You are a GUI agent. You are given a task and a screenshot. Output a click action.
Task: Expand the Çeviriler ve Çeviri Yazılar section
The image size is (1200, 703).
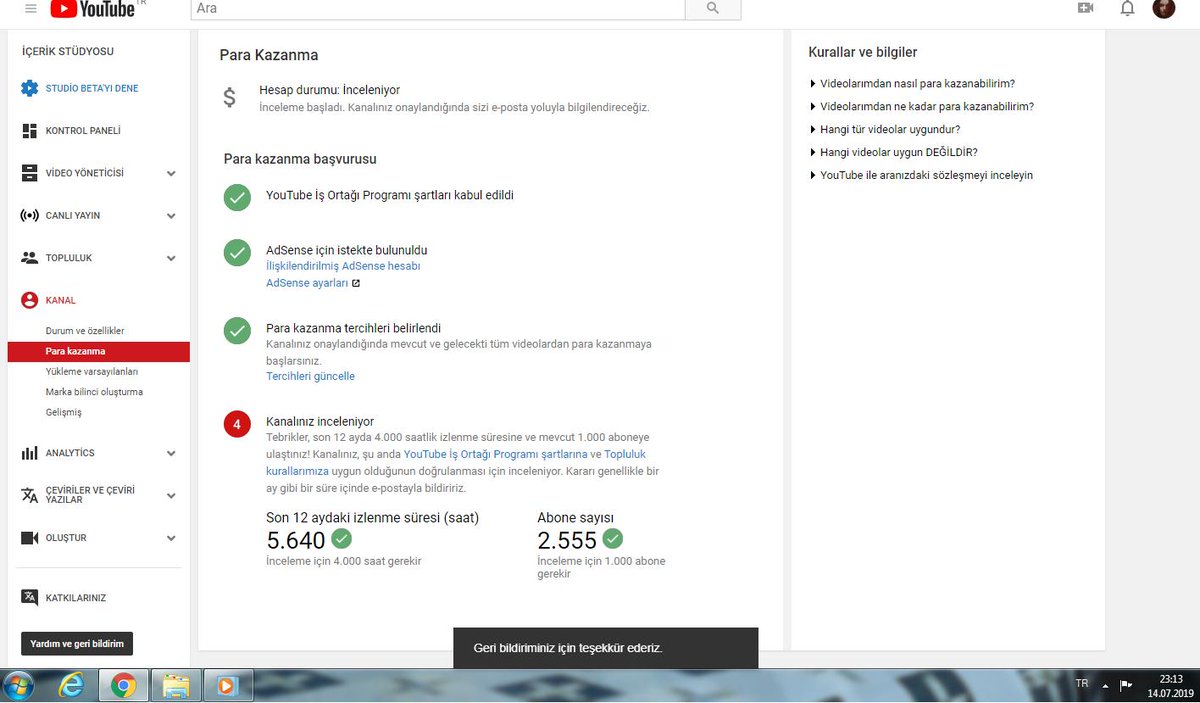pyautogui.click(x=171, y=496)
